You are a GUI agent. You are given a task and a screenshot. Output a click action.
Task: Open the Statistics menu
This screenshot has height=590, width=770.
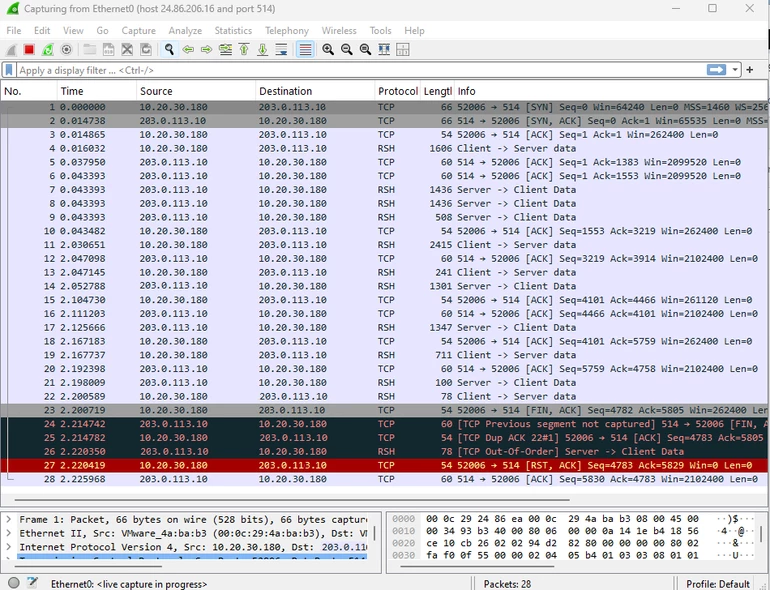(233, 30)
